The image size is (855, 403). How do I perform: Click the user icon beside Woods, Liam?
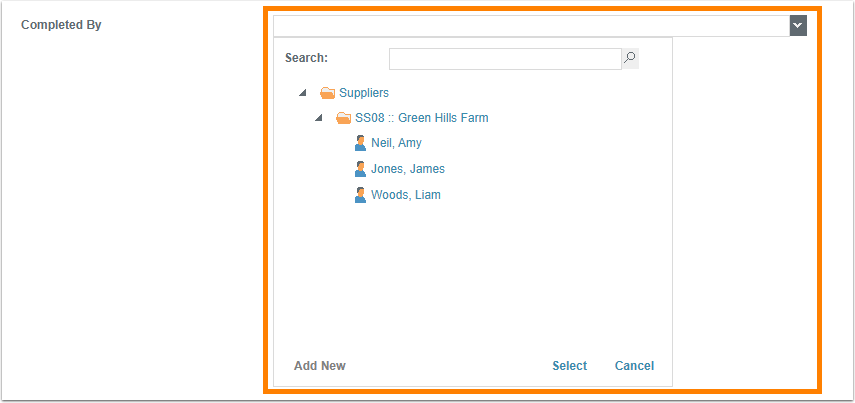pyautogui.click(x=361, y=195)
